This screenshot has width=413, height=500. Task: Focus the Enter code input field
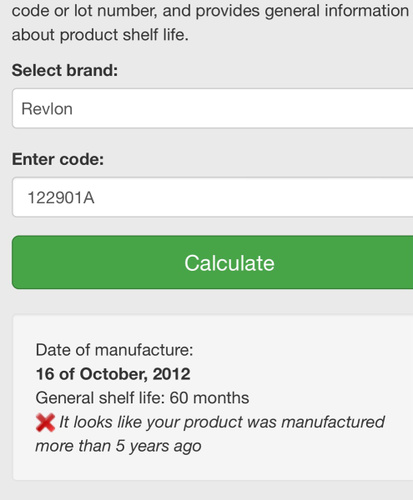point(213,197)
